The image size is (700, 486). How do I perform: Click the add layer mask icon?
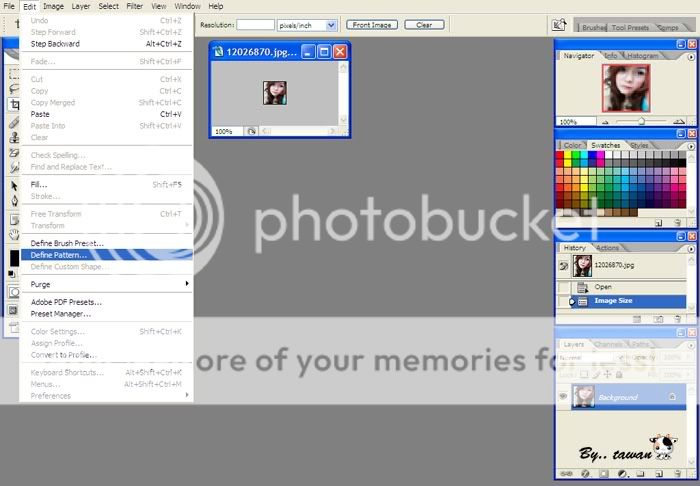point(603,473)
